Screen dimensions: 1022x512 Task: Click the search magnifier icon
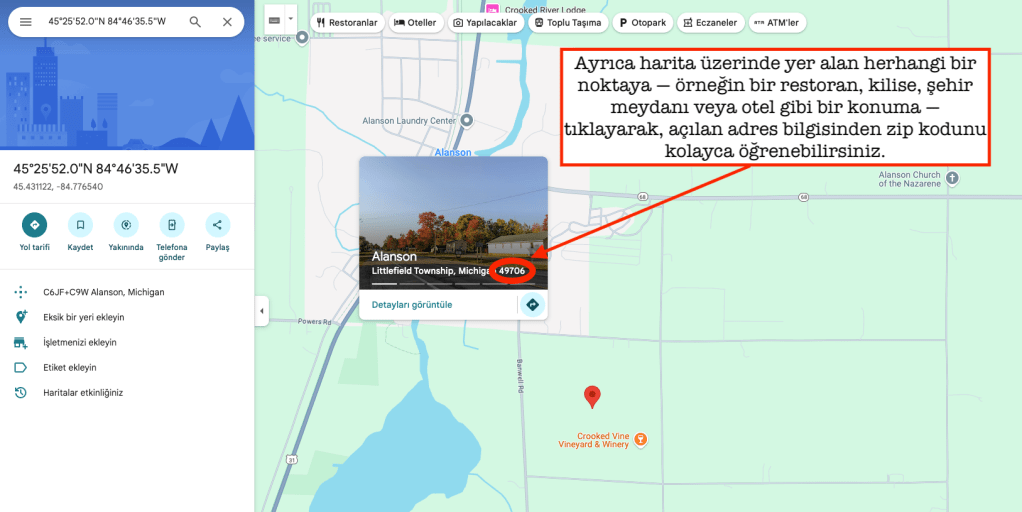(x=195, y=22)
